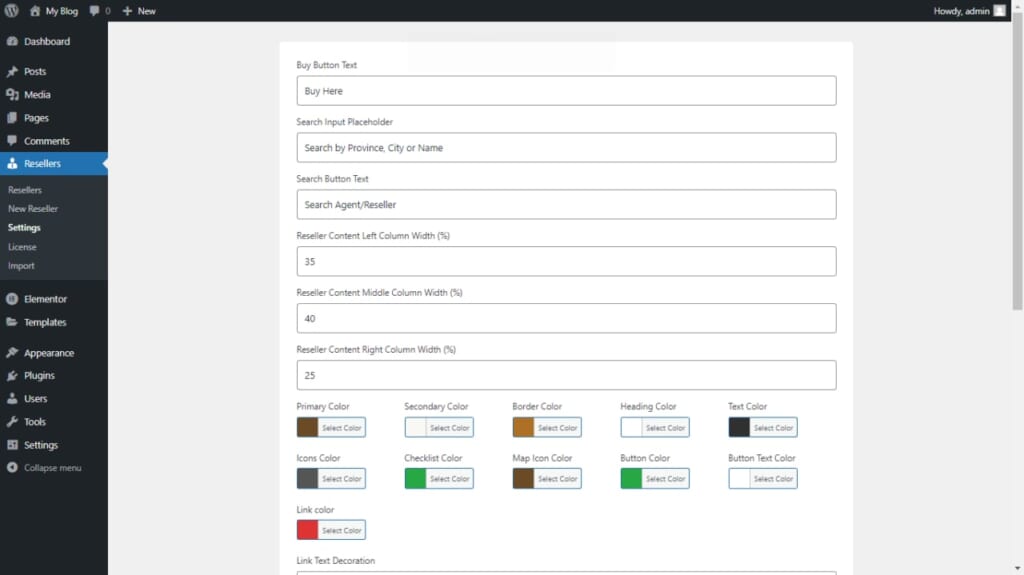
Task: Click the Tools wrench icon
Action: pos(12,422)
